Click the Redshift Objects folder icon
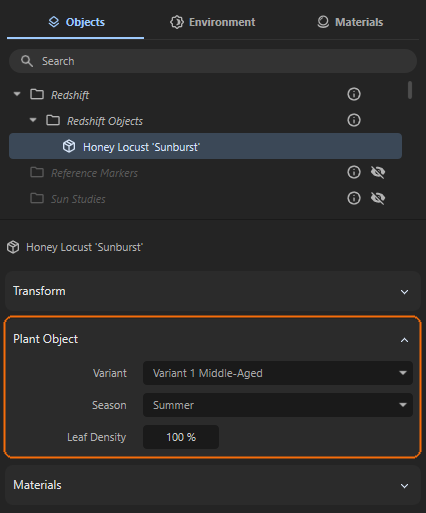 53,120
